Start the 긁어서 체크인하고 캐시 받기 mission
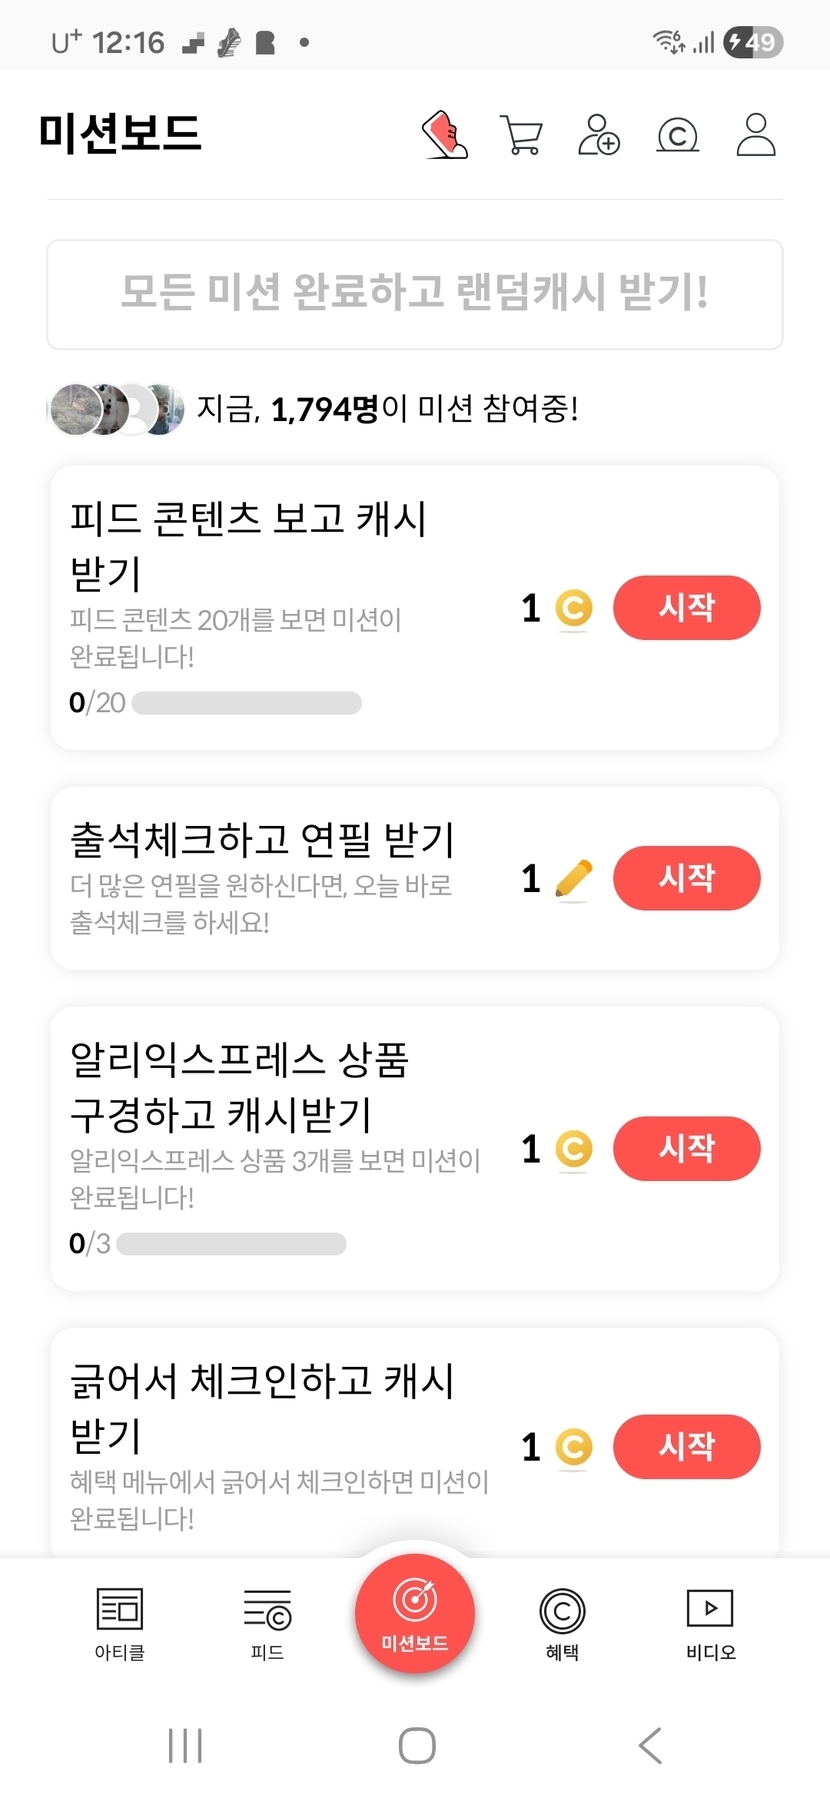The height and width of the screenshot is (1798, 830). [x=687, y=1447]
